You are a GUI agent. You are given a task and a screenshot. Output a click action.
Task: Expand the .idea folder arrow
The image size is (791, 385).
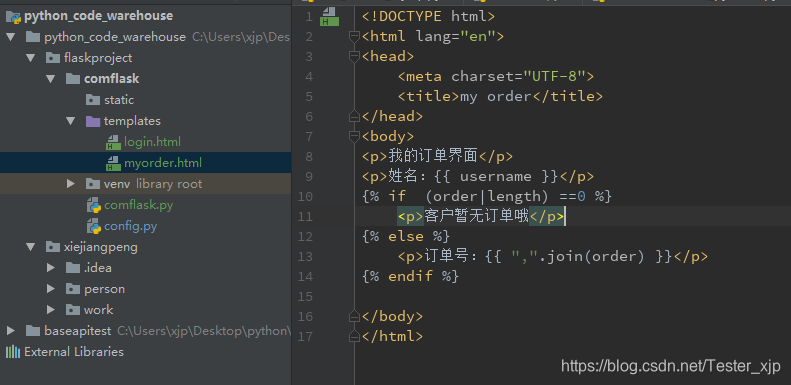coord(50,268)
